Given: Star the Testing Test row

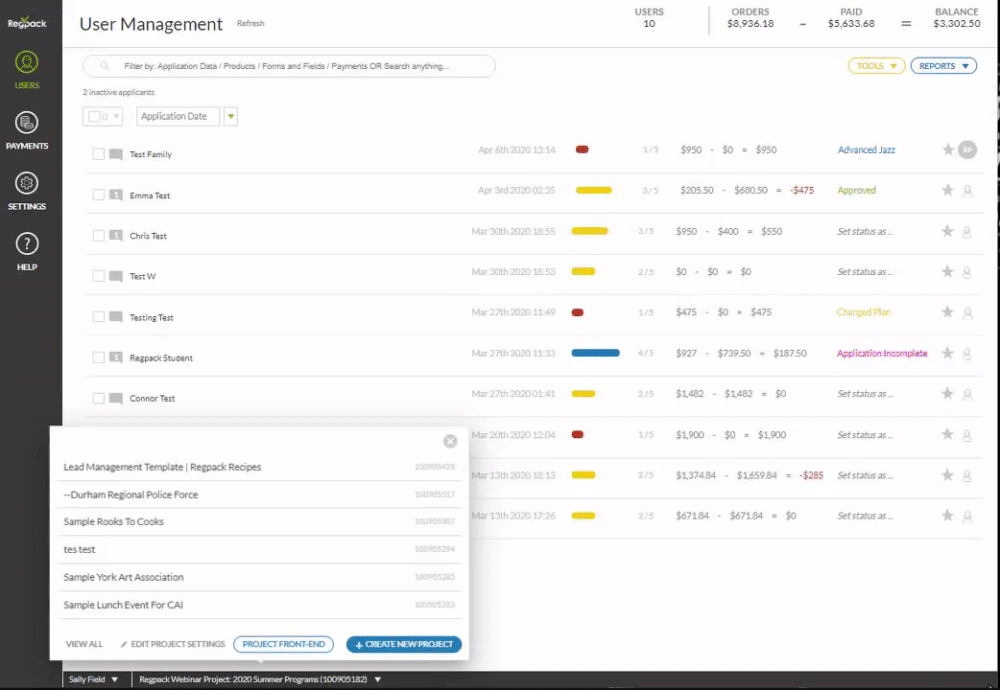Looking at the screenshot, I should 948,312.
